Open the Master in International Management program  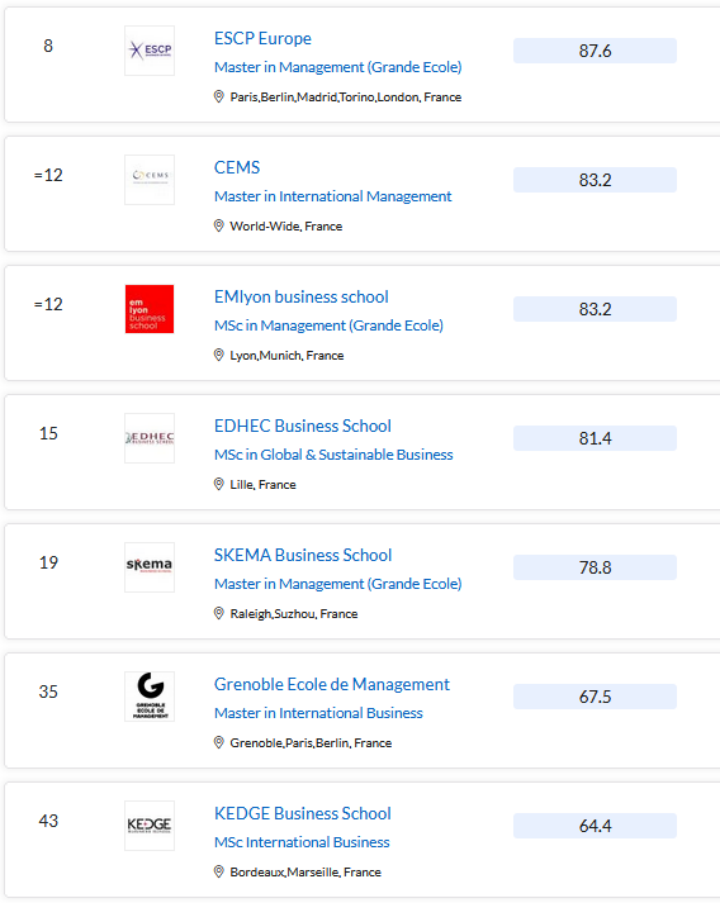333,196
